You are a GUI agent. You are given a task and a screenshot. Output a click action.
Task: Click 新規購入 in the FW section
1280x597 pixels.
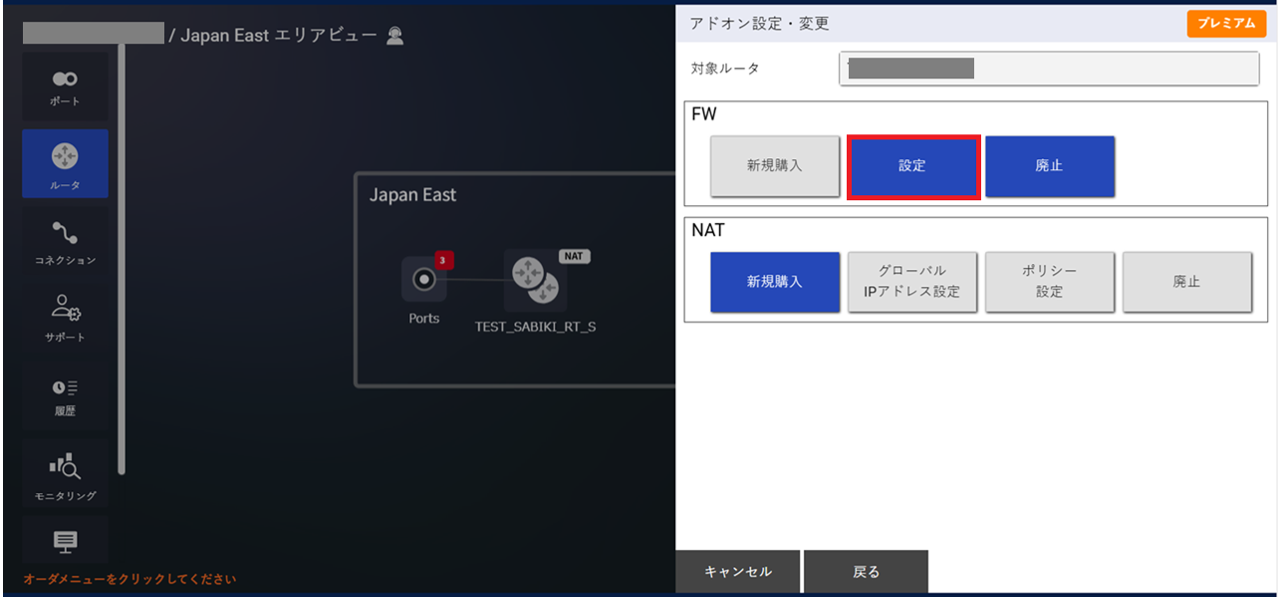click(x=775, y=166)
